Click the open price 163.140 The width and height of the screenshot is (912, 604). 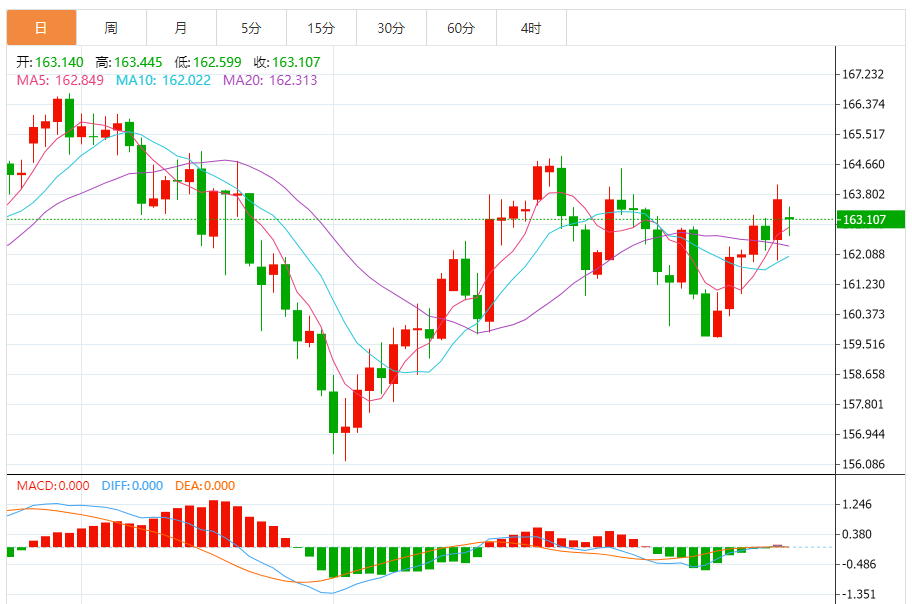[x=59, y=62]
